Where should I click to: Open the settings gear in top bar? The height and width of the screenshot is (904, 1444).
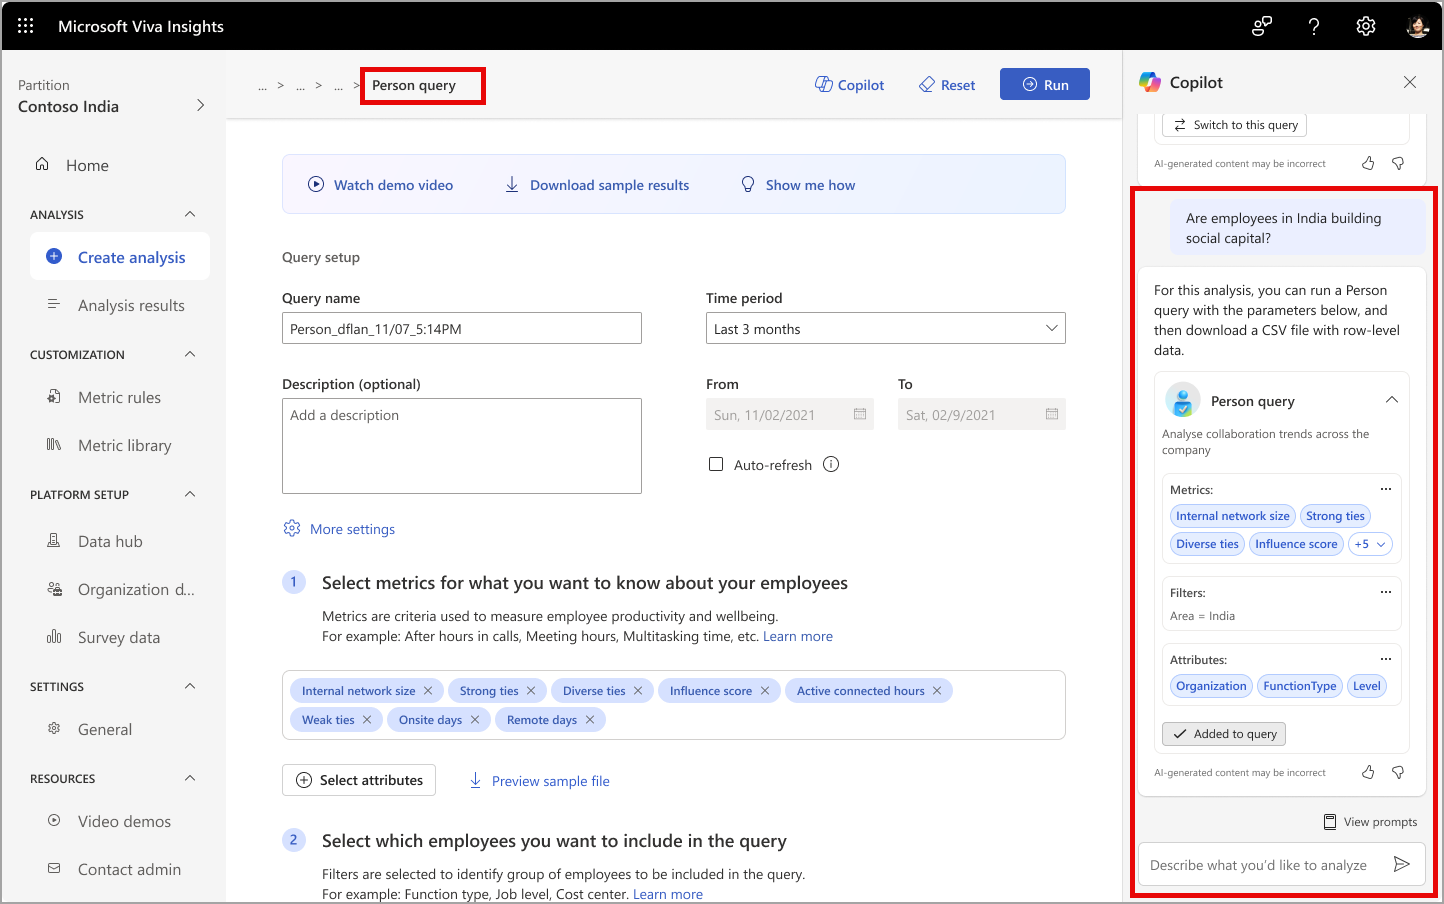(x=1366, y=27)
